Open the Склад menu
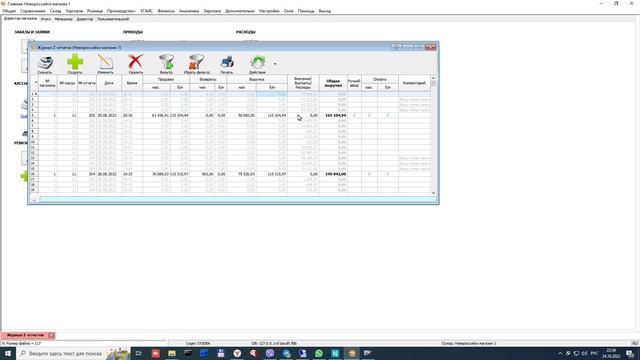 pos(56,11)
